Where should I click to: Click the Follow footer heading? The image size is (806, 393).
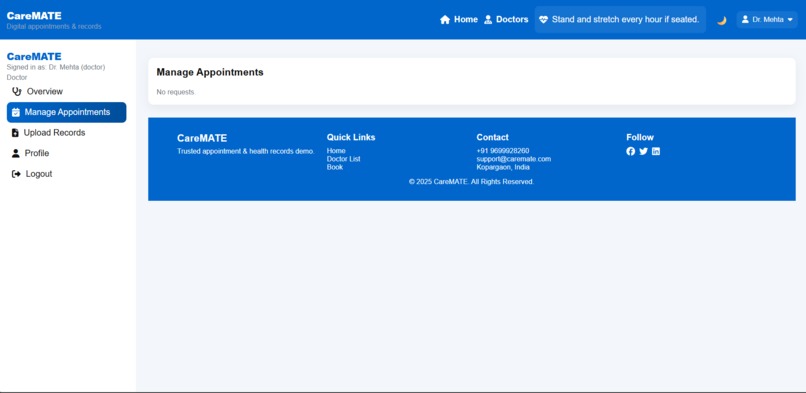[640, 137]
